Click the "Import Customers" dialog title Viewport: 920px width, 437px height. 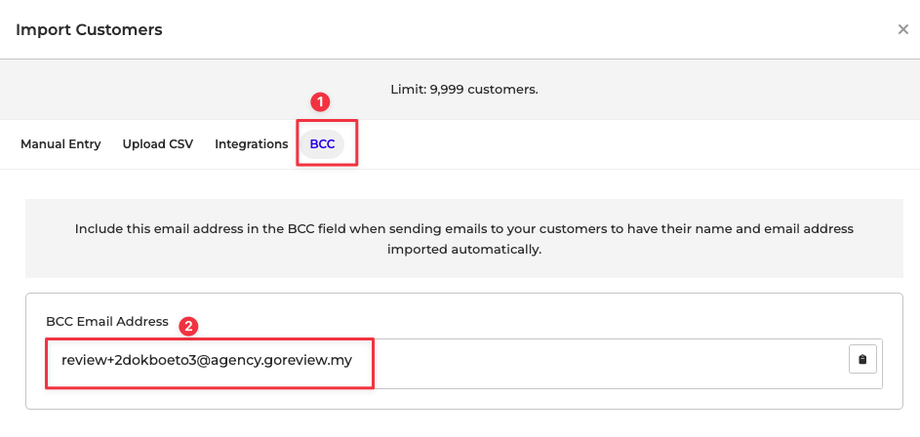89,30
